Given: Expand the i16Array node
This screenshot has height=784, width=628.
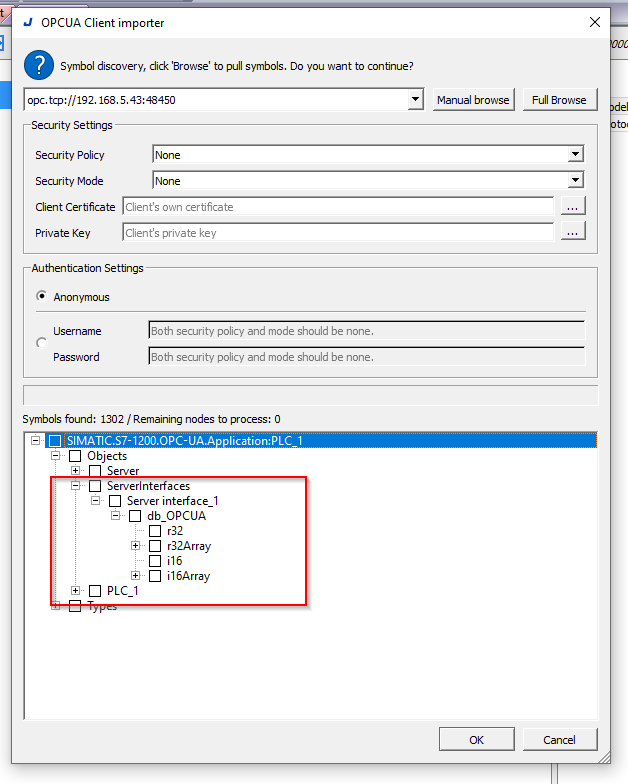Looking at the screenshot, I should pos(136,576).
